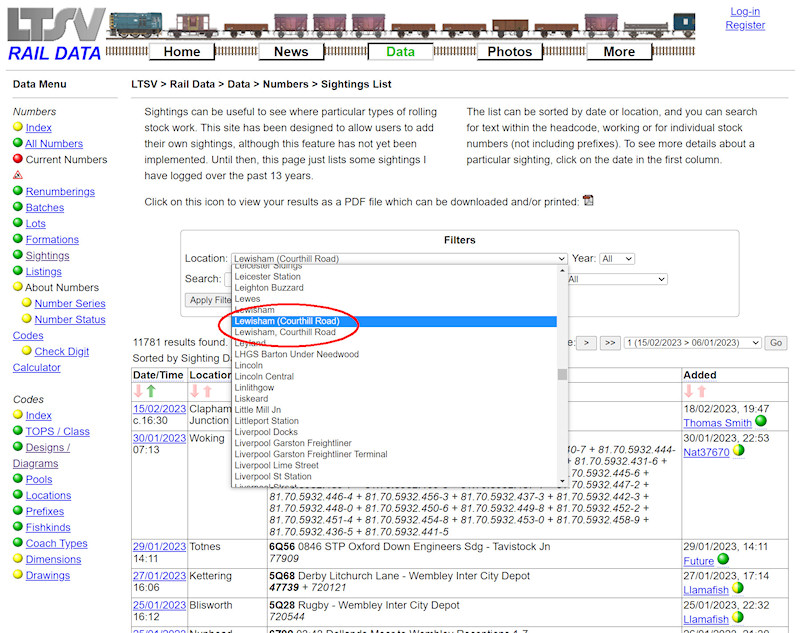Open the News tab
Image resolution: width=800 pixels, height=633 pixels.
coord(291,51)
